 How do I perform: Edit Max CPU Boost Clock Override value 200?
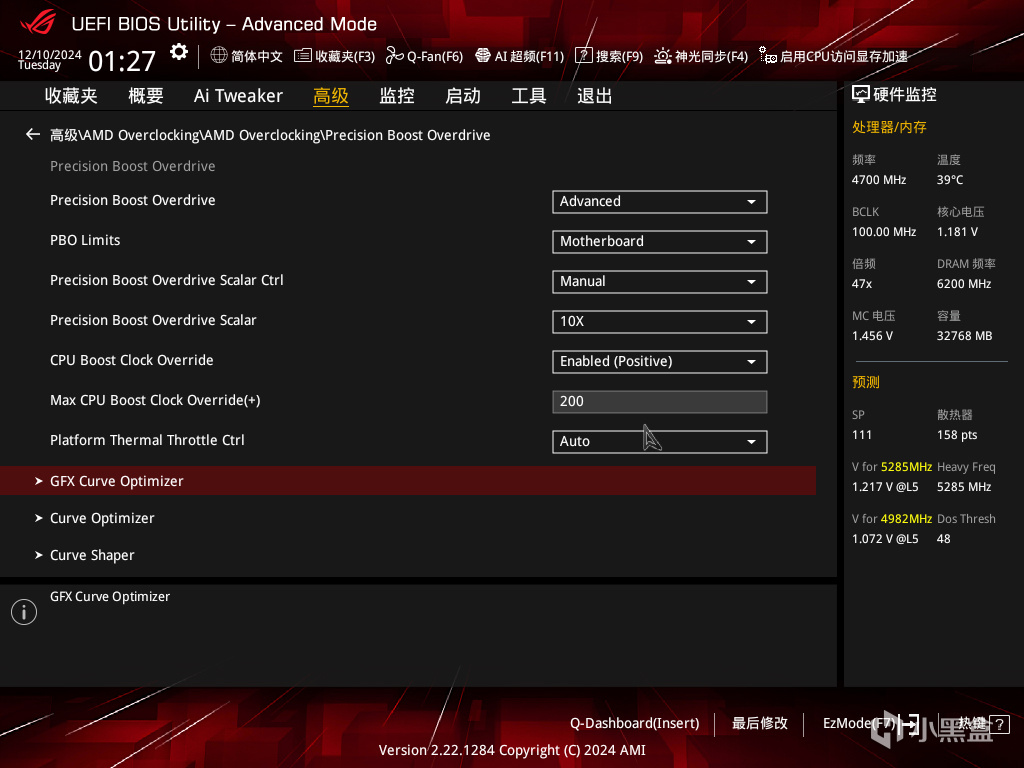coord(660,402)
